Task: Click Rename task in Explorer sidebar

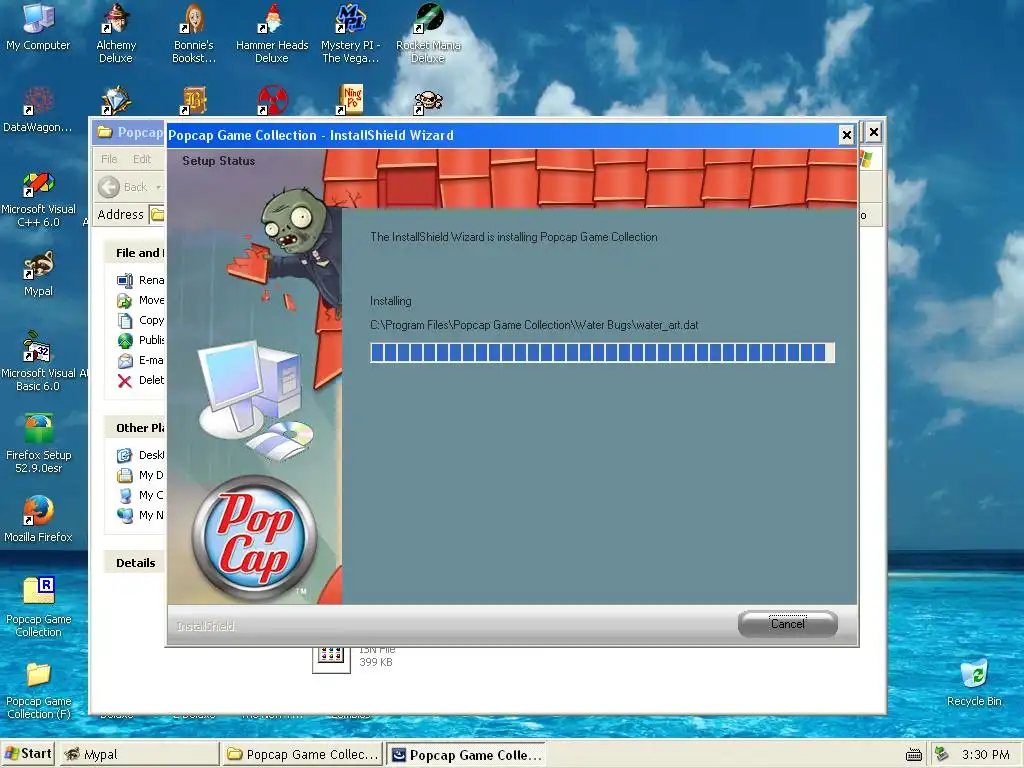Action: point(140,280)
